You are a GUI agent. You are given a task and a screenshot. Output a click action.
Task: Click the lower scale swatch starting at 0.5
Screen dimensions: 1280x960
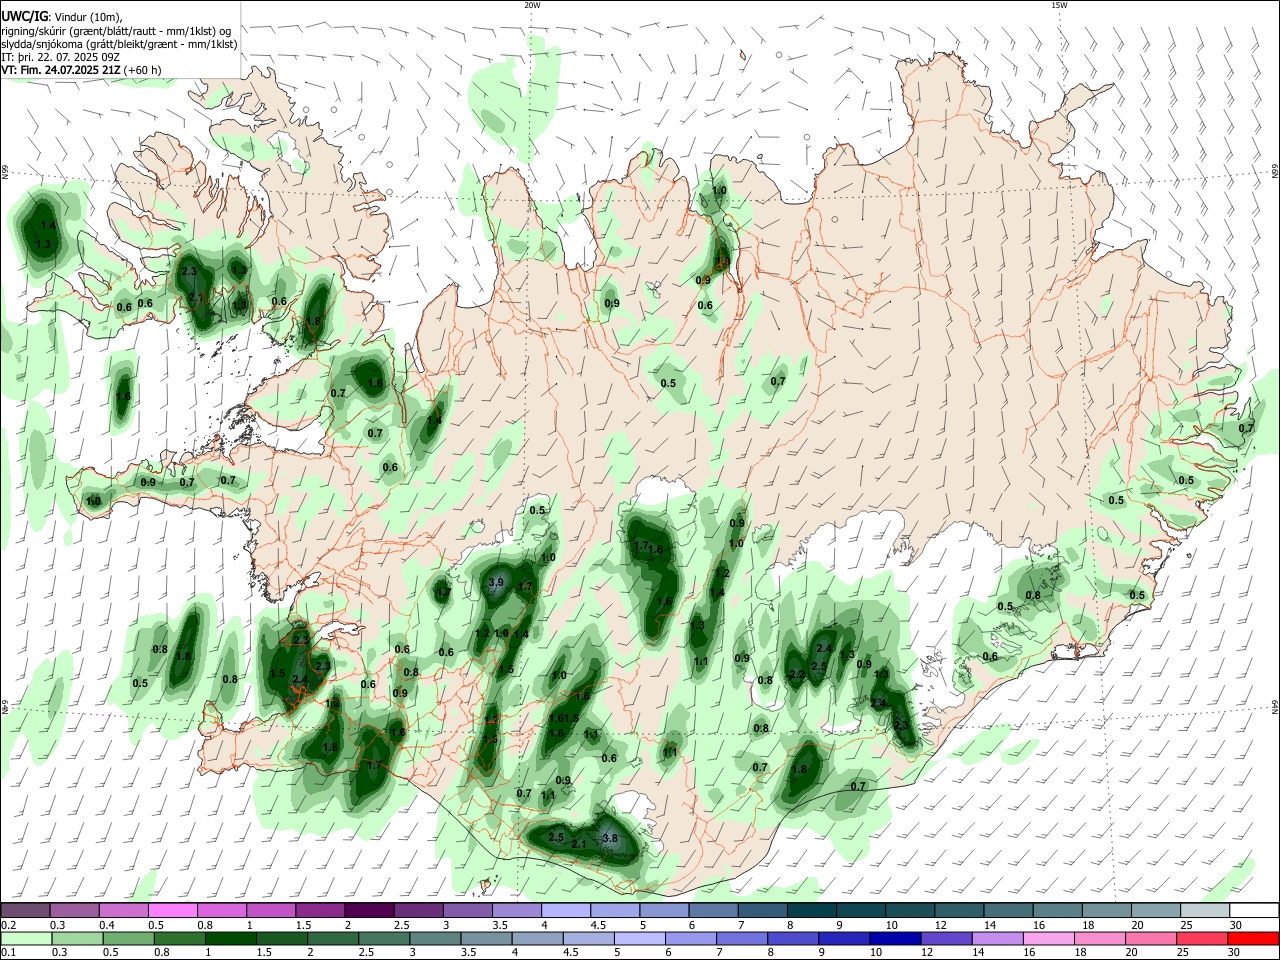(128, 939)
